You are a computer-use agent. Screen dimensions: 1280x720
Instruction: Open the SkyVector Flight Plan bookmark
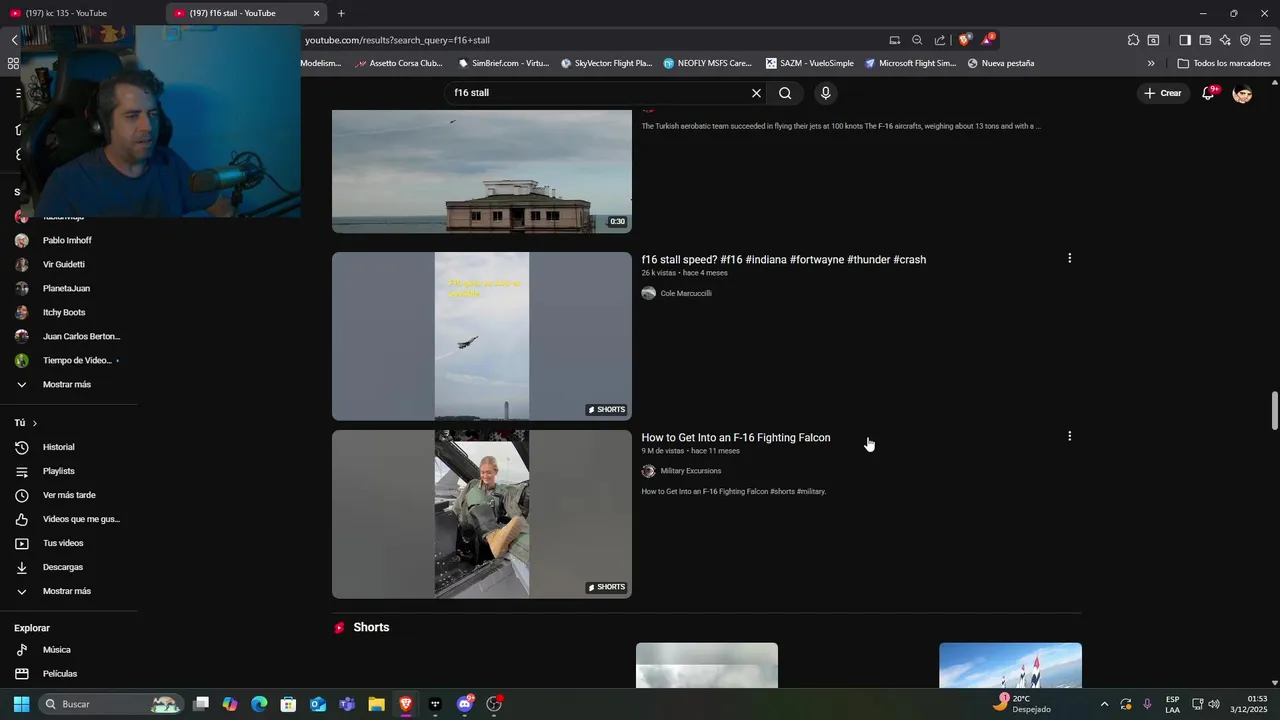pos(606,63)
